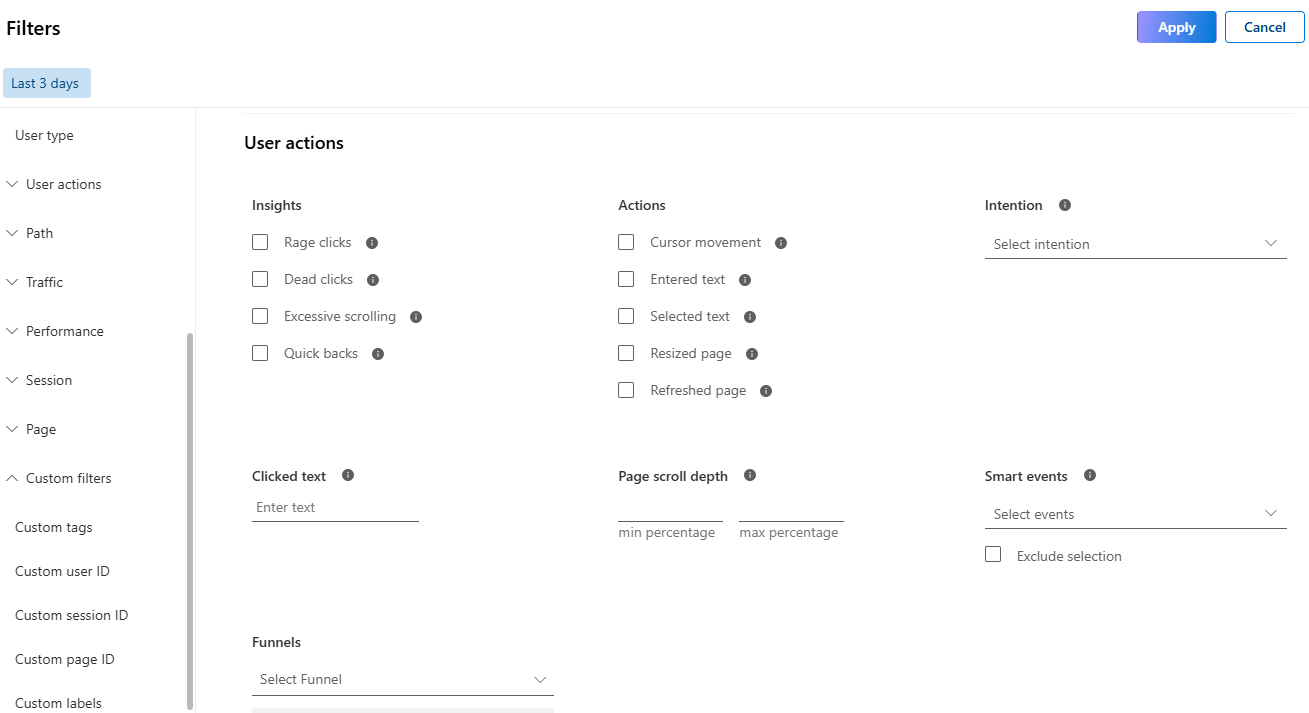1309x713 pixels.
Task: Click the max percentage scroll depth field
Action: point(791,510)
